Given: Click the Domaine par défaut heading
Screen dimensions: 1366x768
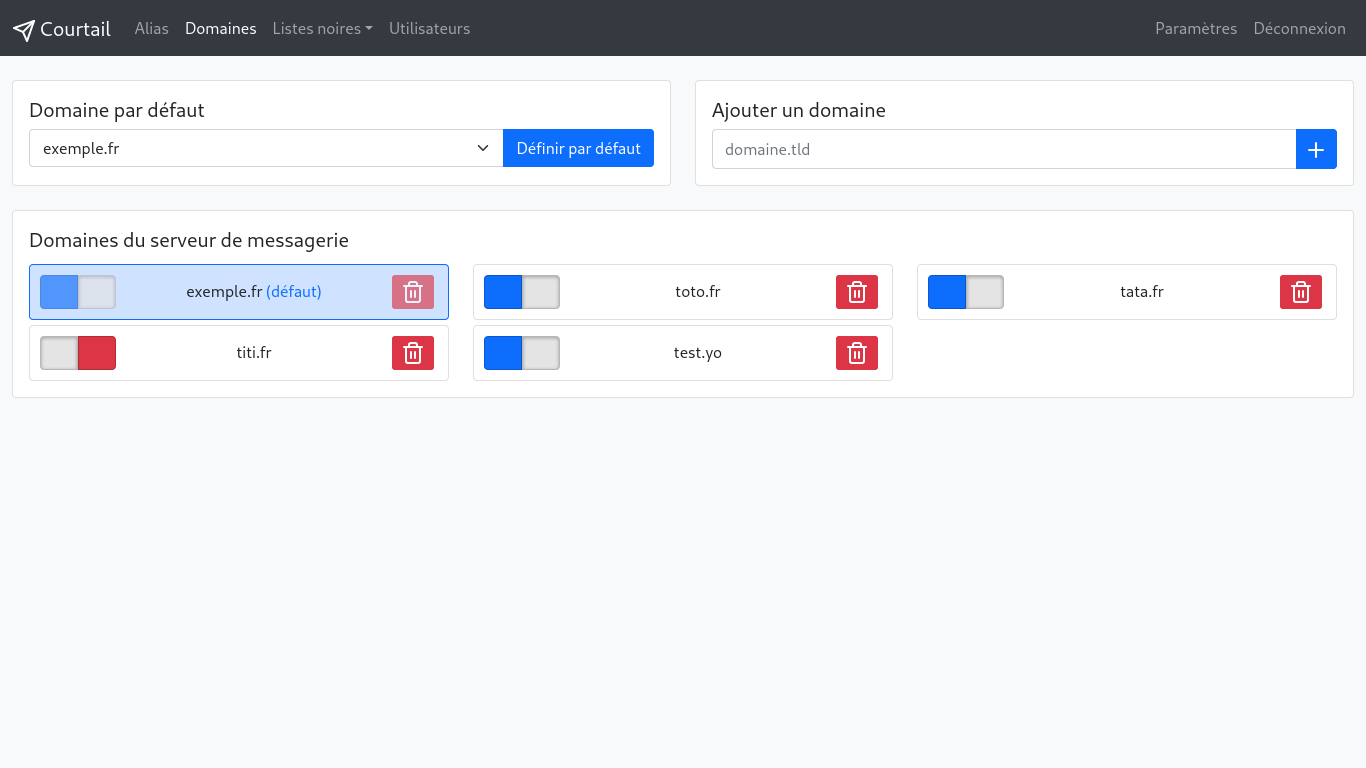Looking at the screenshot, I should [117, 110].
